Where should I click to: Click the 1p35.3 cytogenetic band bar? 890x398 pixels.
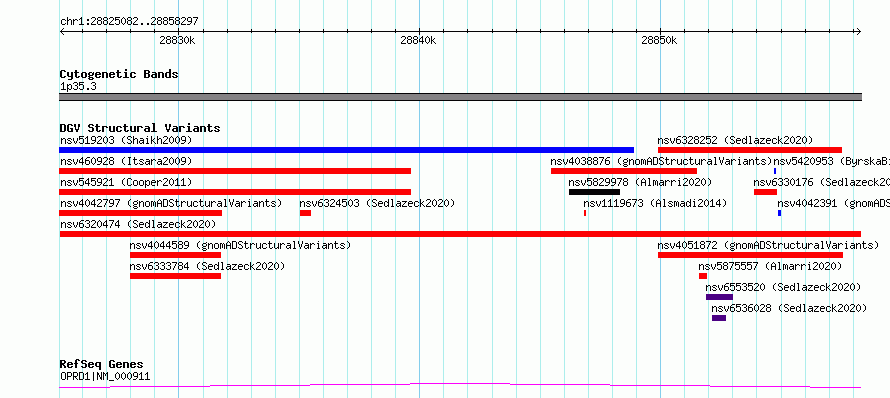460,97
